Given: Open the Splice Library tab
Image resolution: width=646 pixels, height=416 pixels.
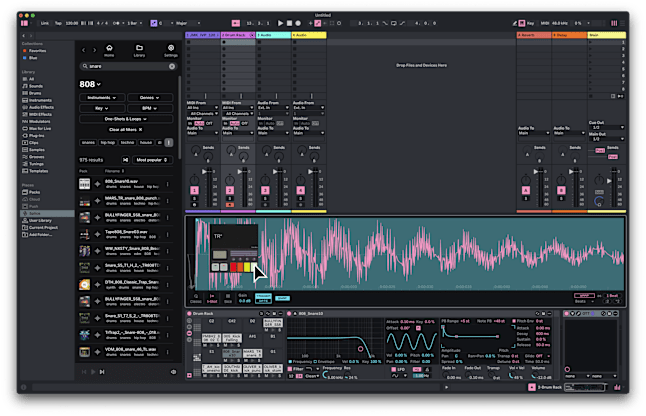Looking at the screenshot, I should pyautogui.click(x=139, y=50).
